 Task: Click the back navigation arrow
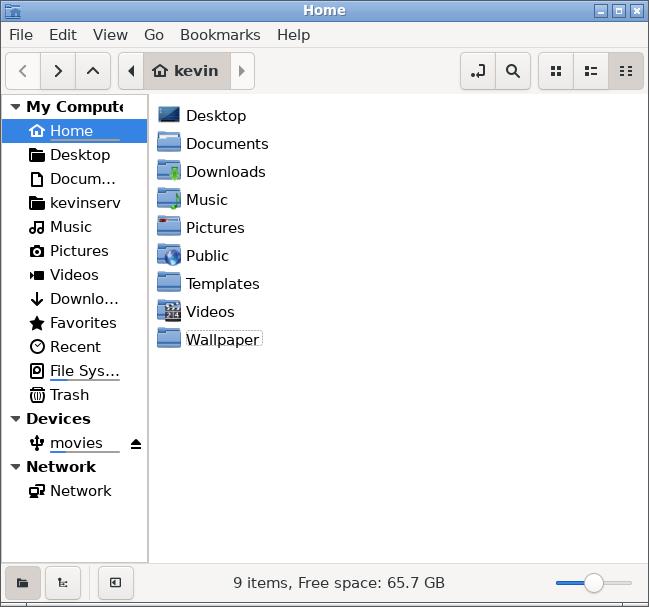coord(23,71)
